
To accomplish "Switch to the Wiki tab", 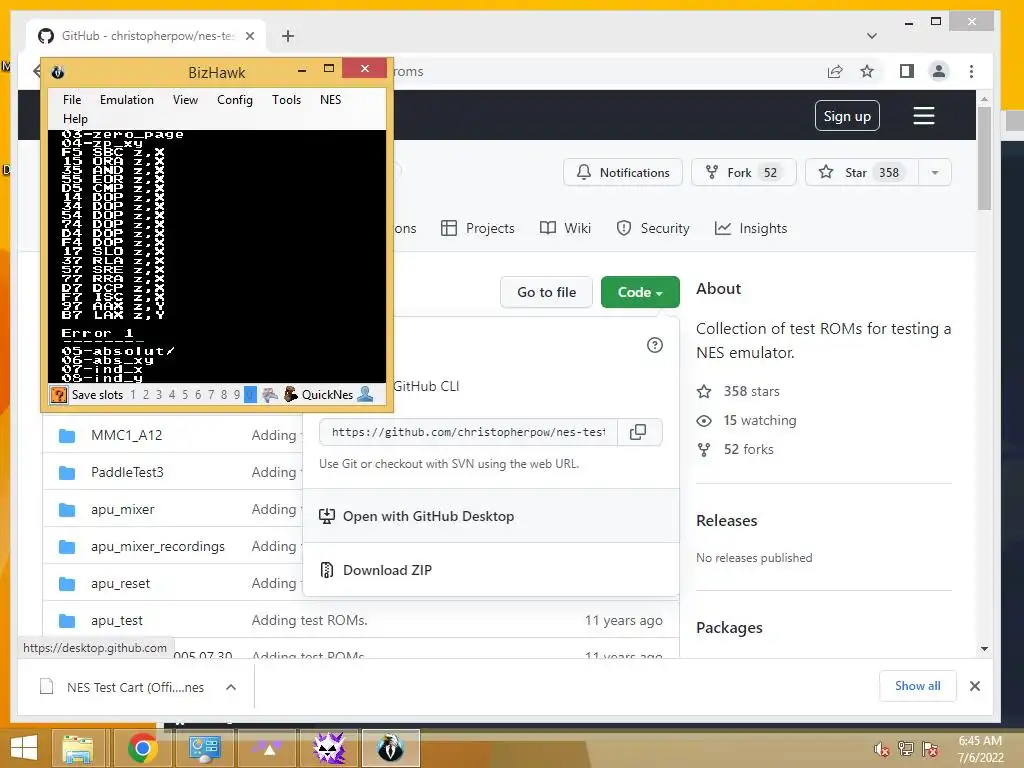I will point(566,229).
